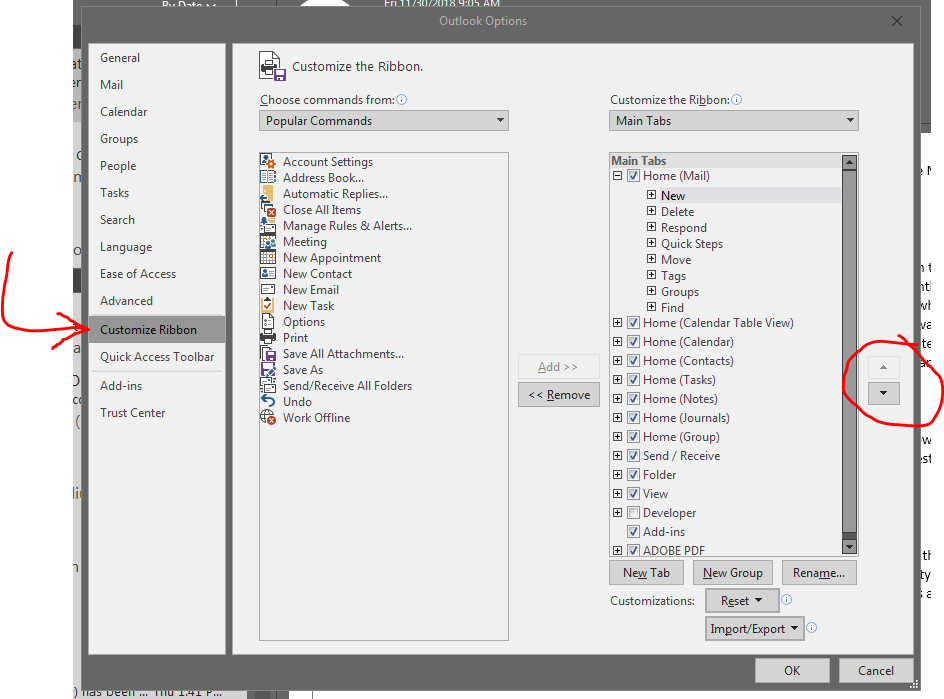Click info icon next to Import/Export
The height and width of the screenshot is (699, 944).
[812, 628]
